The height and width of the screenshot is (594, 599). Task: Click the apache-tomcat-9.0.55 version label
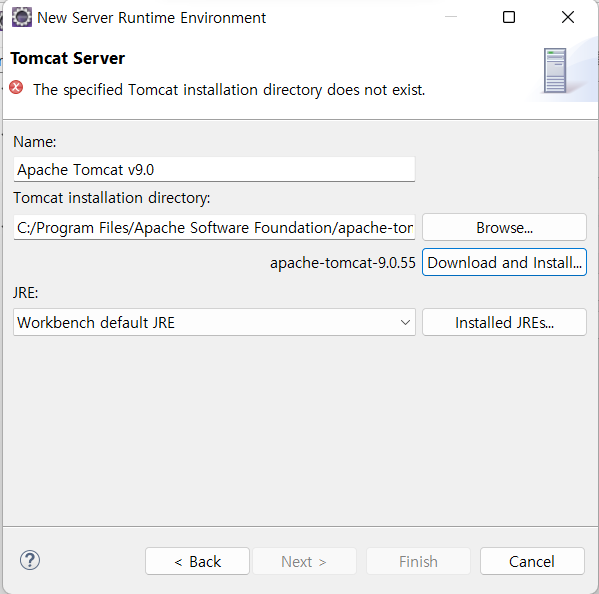(x=343, y=263)
